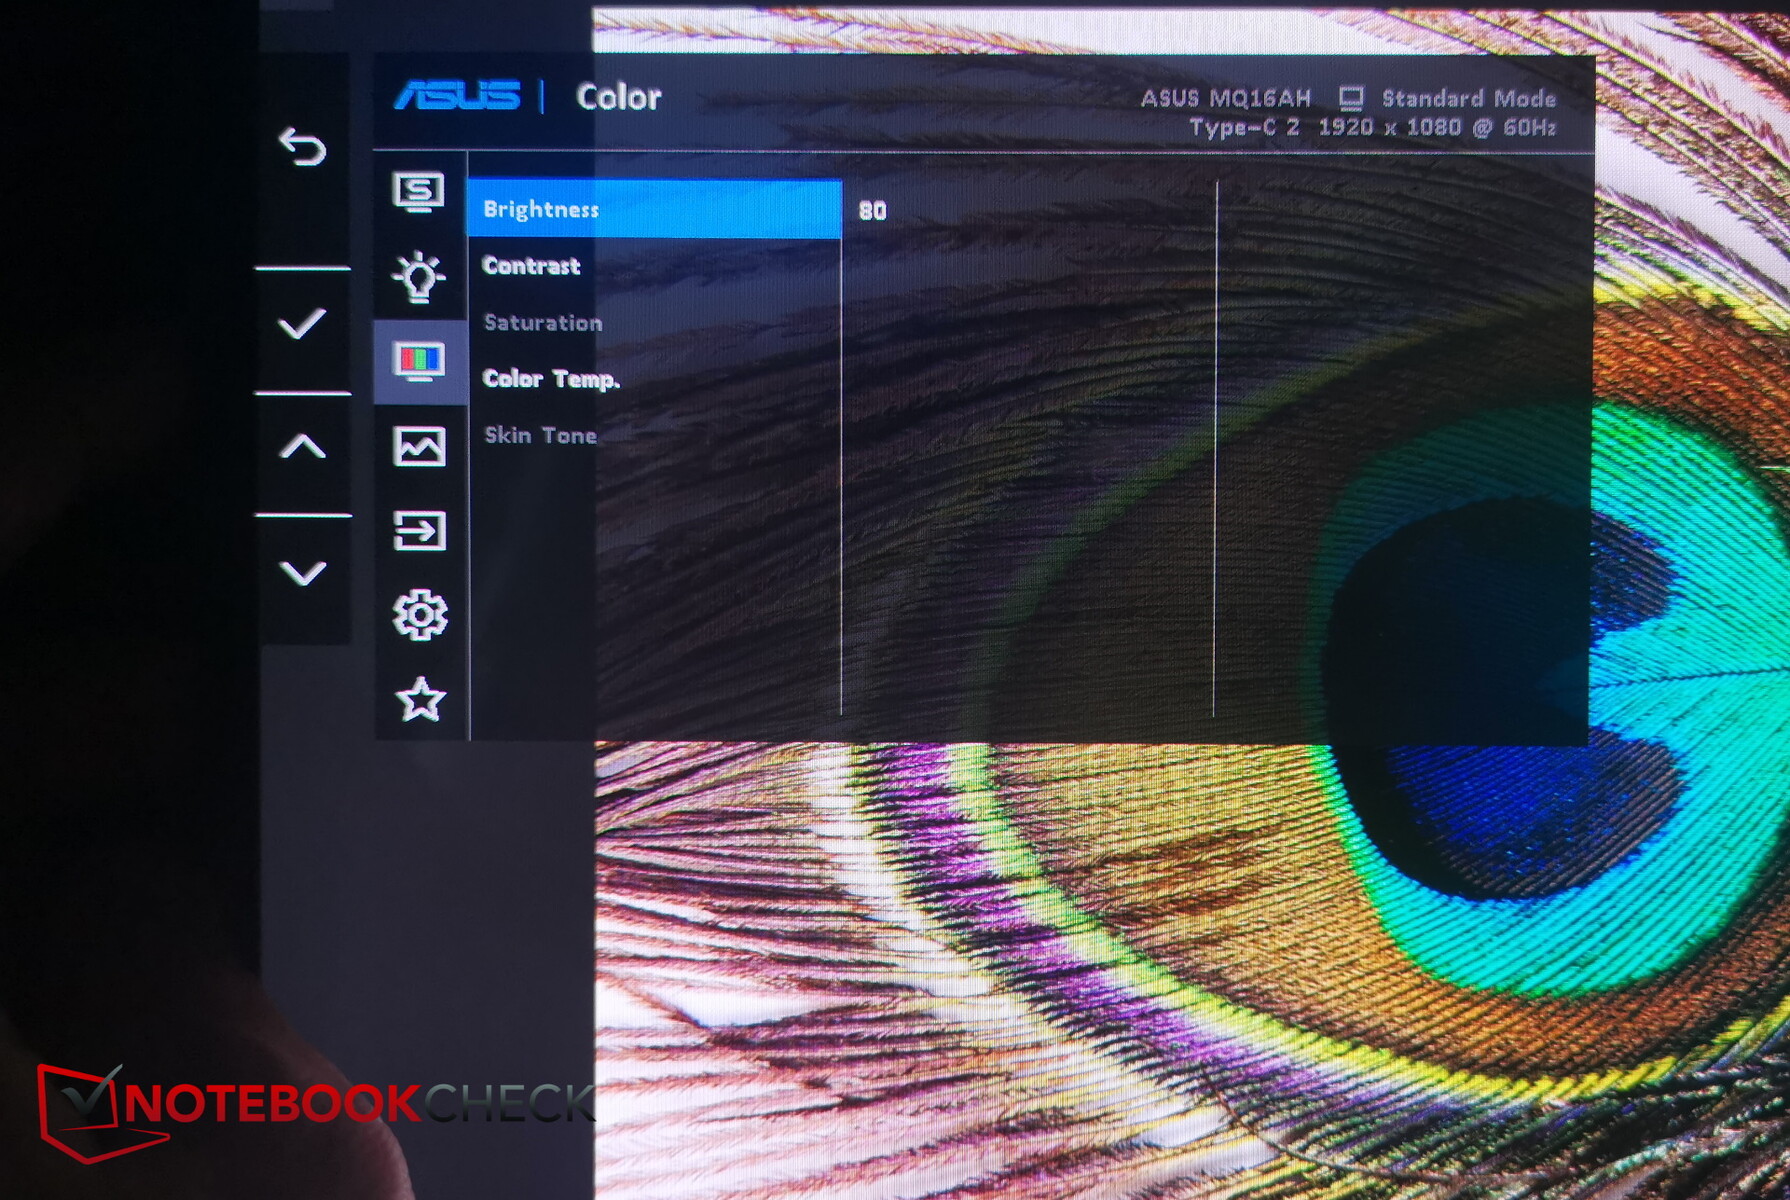This screenshot has height=1200, width=1790.
Task: Click the Type-C 2 input label
Action: [1244, 128]
